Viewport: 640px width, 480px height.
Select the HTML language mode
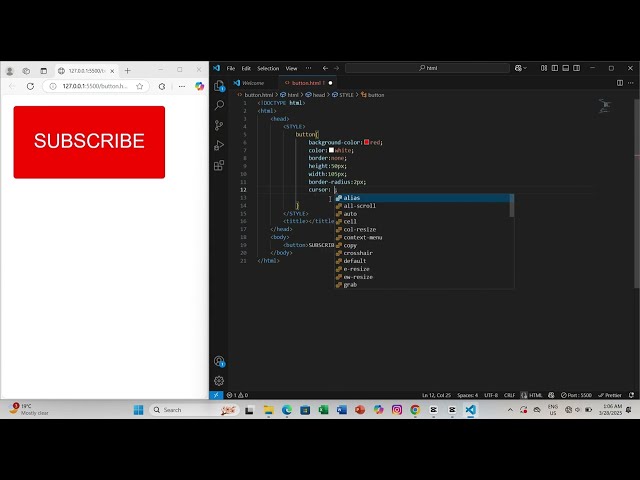coord(535,395)
